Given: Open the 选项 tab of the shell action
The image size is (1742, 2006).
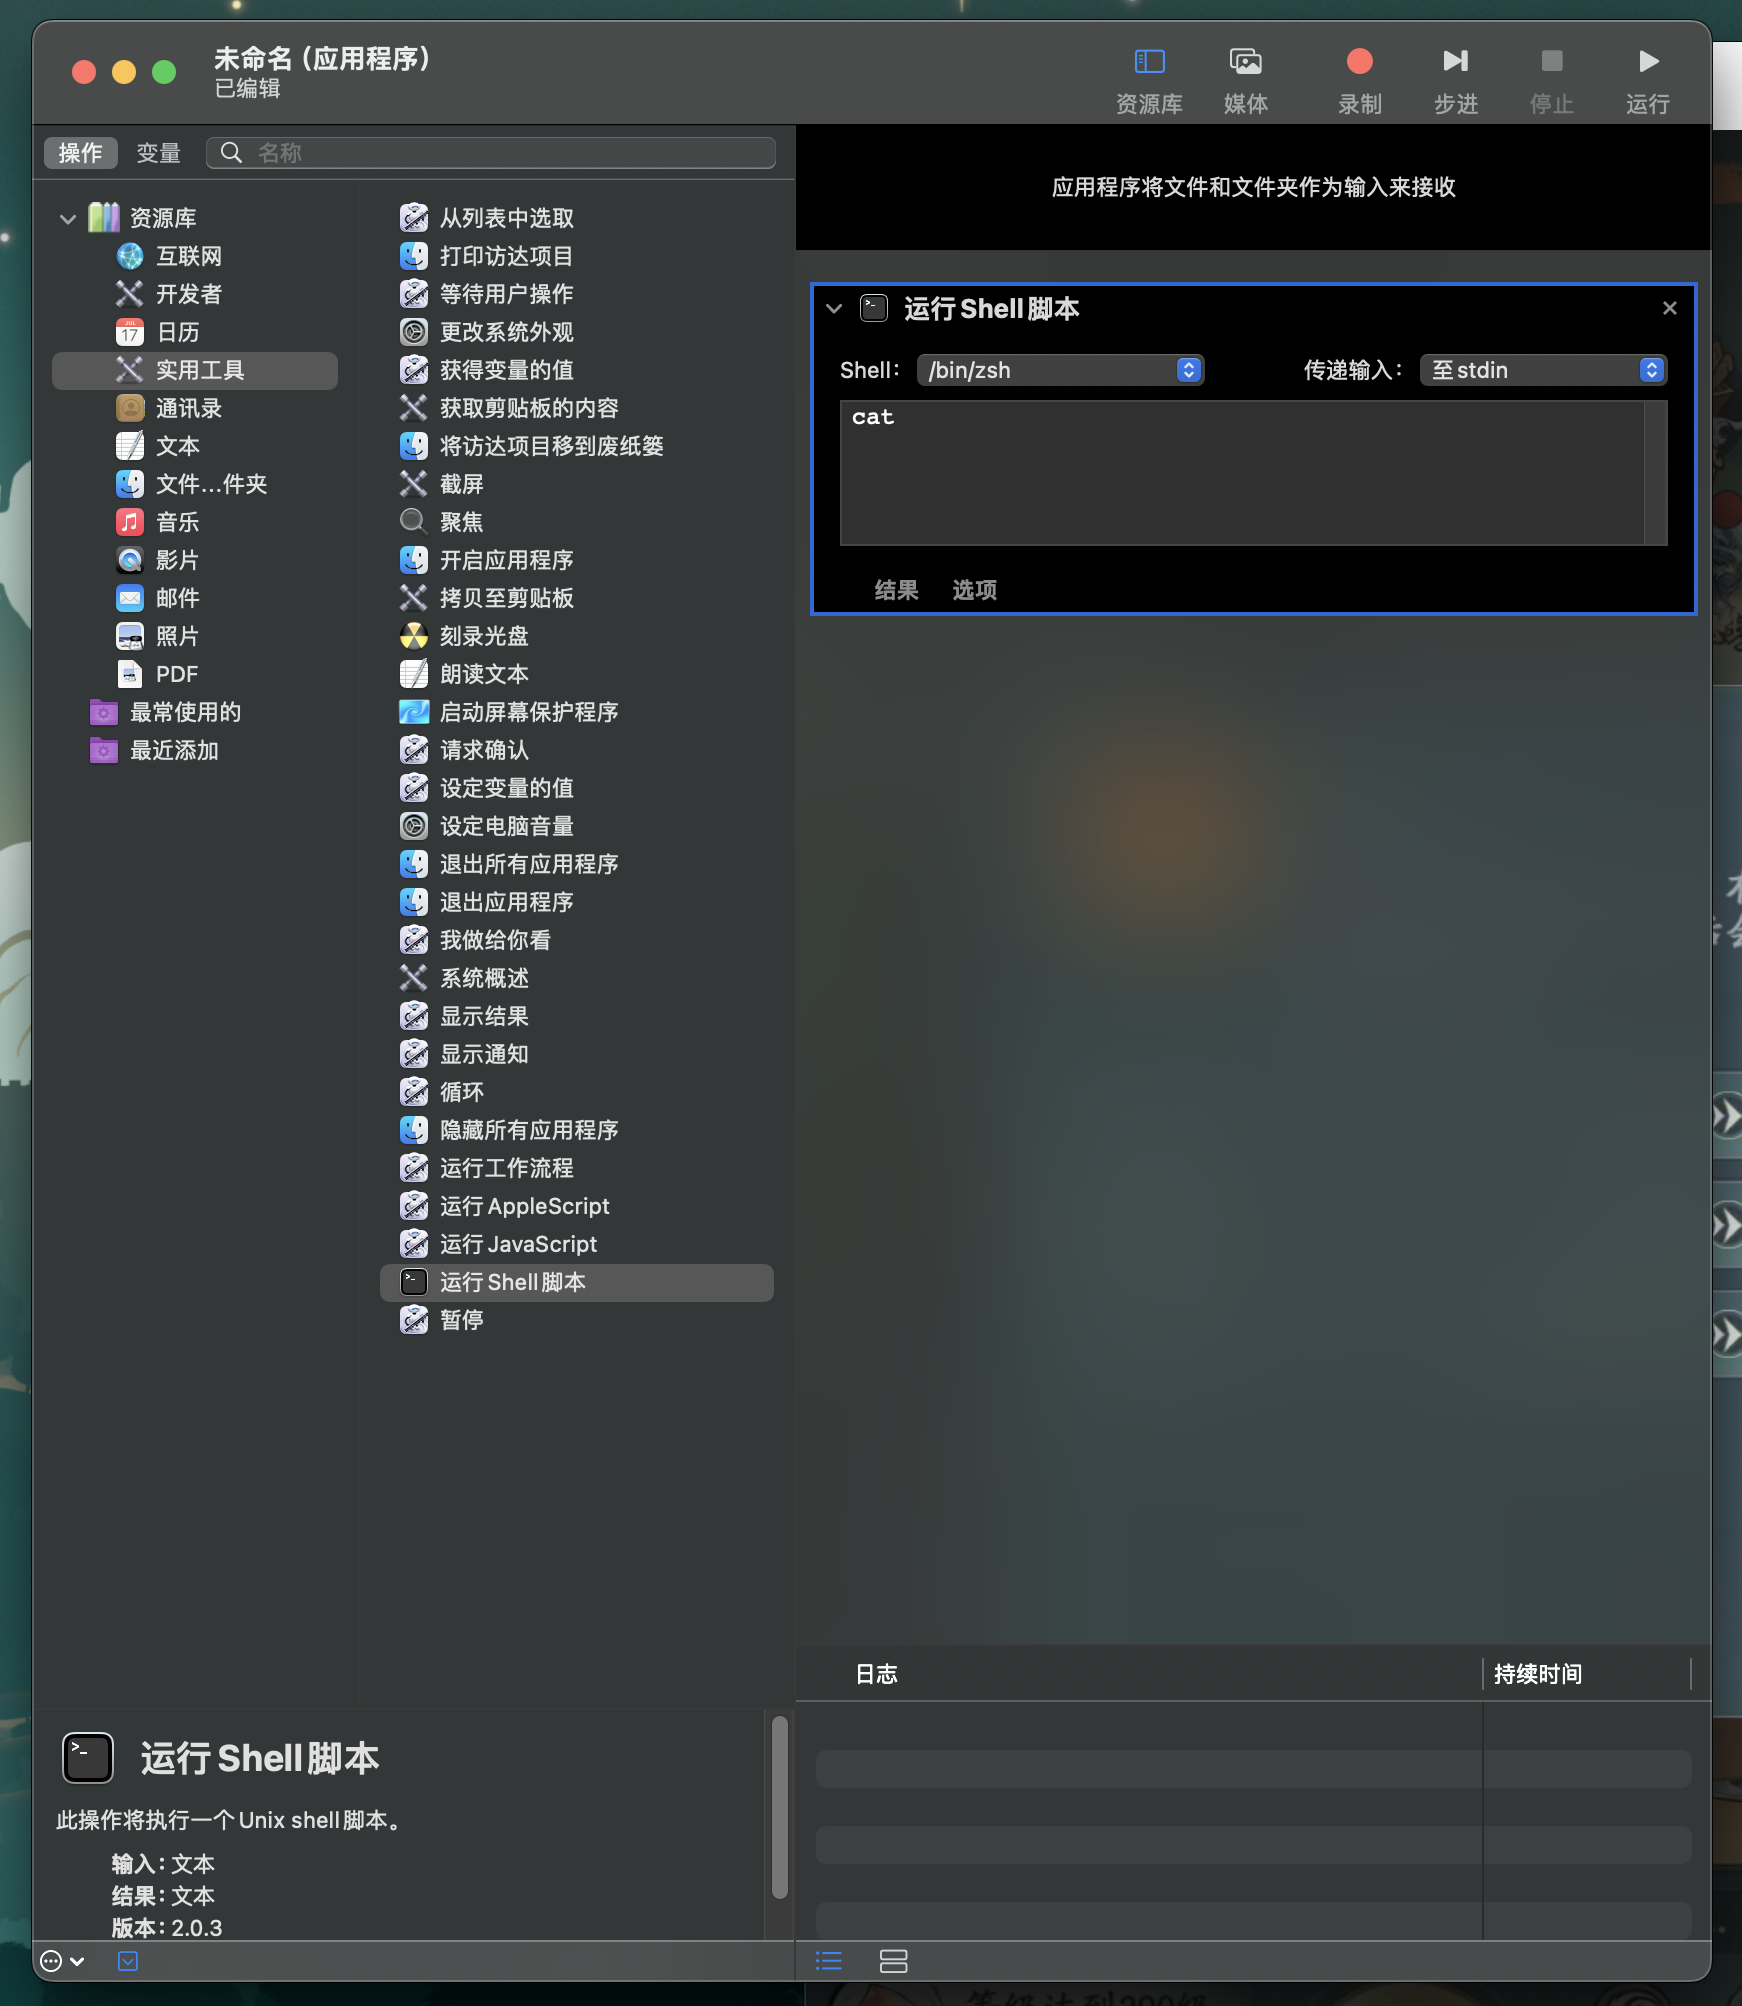Looking at the screenshot, I should coord(973,591).
